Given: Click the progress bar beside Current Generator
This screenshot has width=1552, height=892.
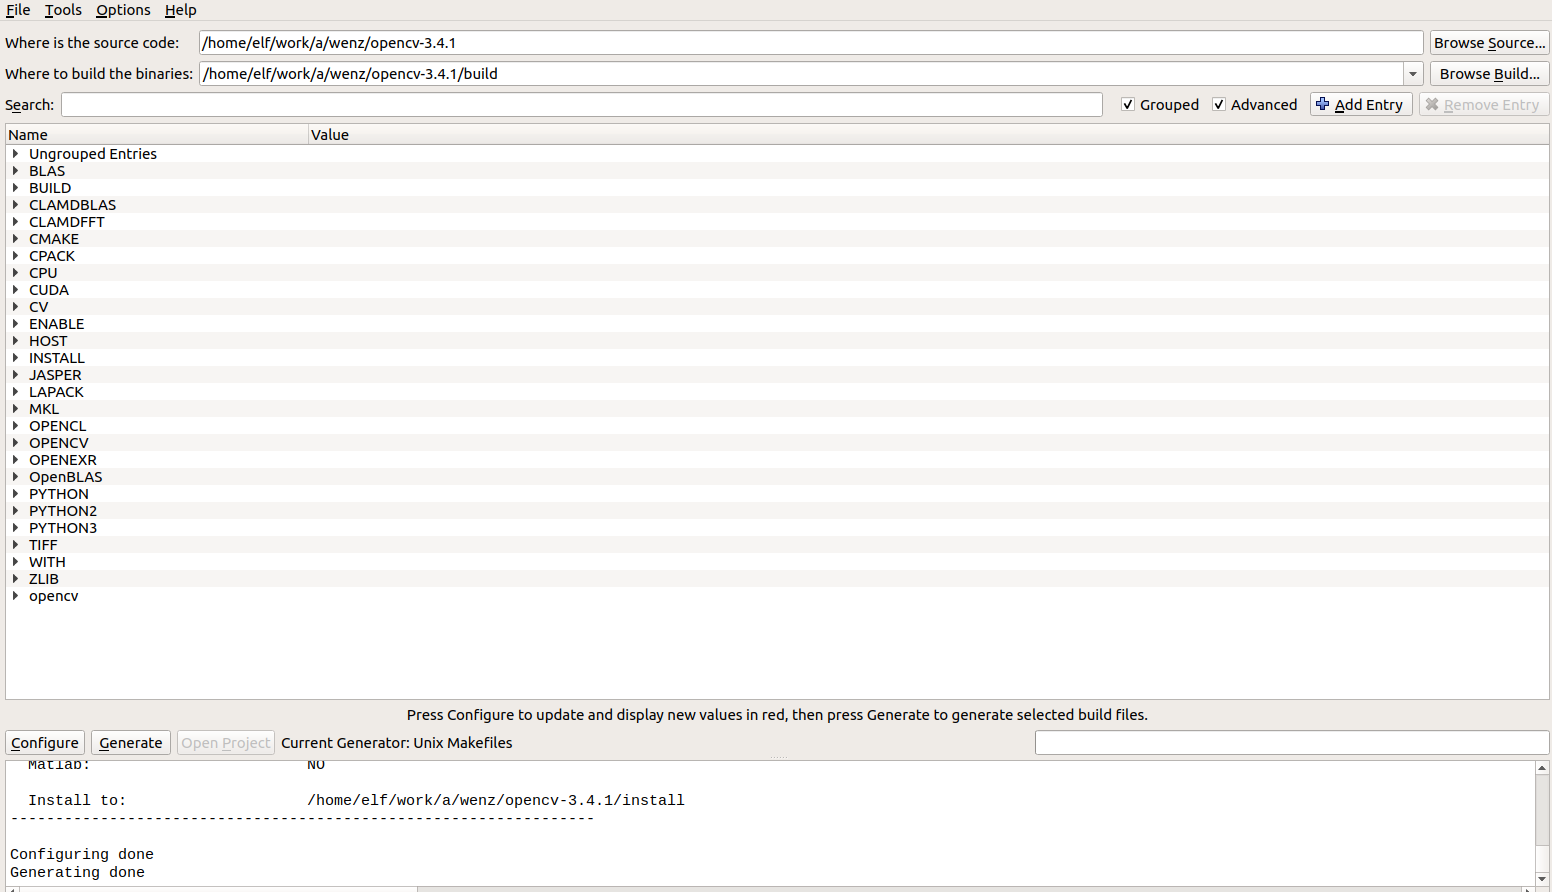Looking at the screenshot, I should click(x=1292, y=743).
